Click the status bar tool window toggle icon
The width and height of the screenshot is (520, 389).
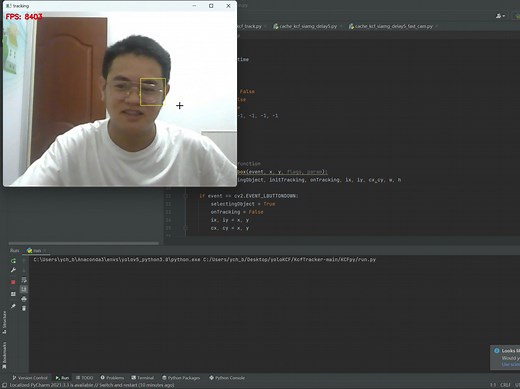click(4, 385)
